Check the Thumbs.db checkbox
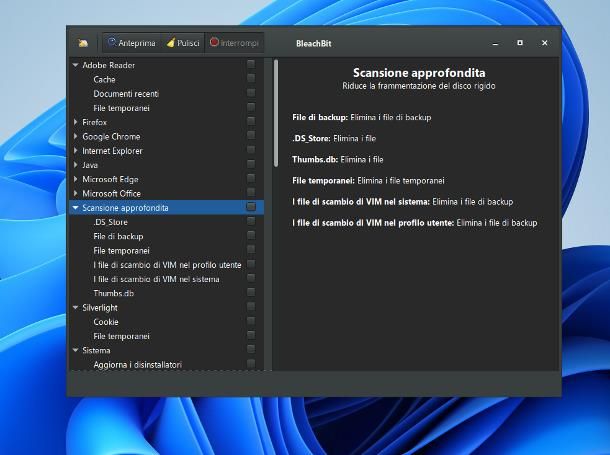 (x=251, y=292)
